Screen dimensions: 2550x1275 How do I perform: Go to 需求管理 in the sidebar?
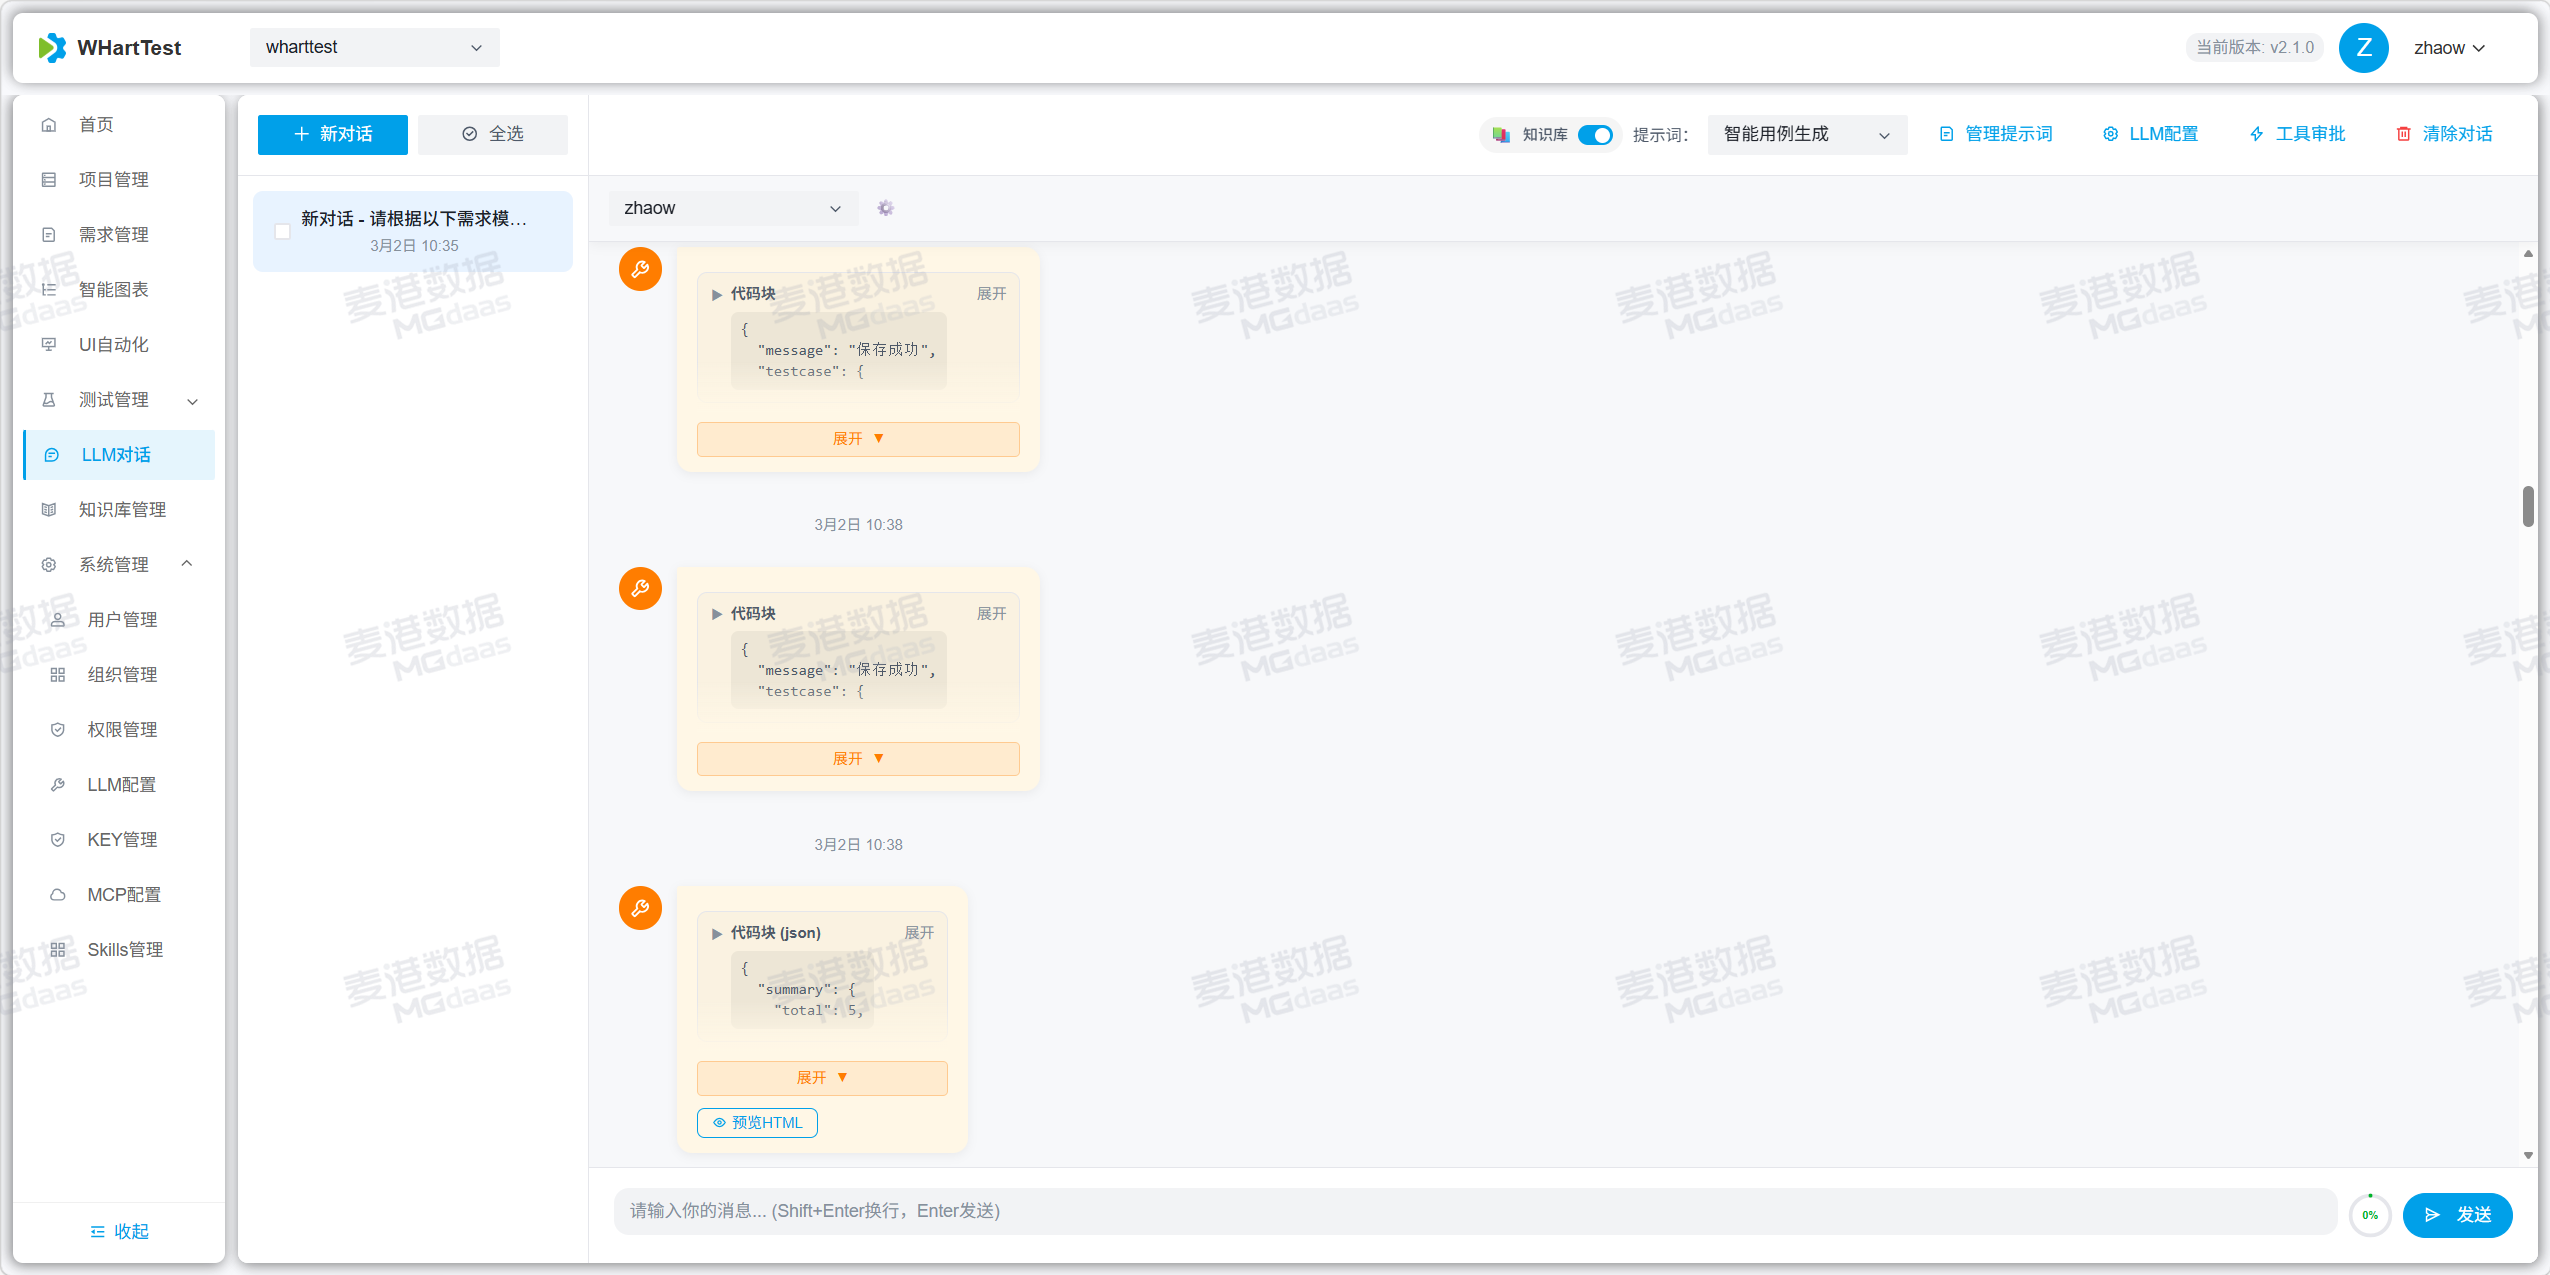[113, 235]
